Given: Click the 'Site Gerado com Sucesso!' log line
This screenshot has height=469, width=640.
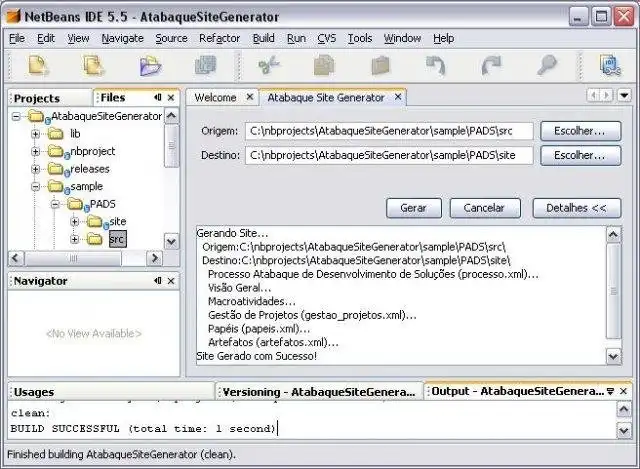Looking at the screenshot, I should (256, 356).
